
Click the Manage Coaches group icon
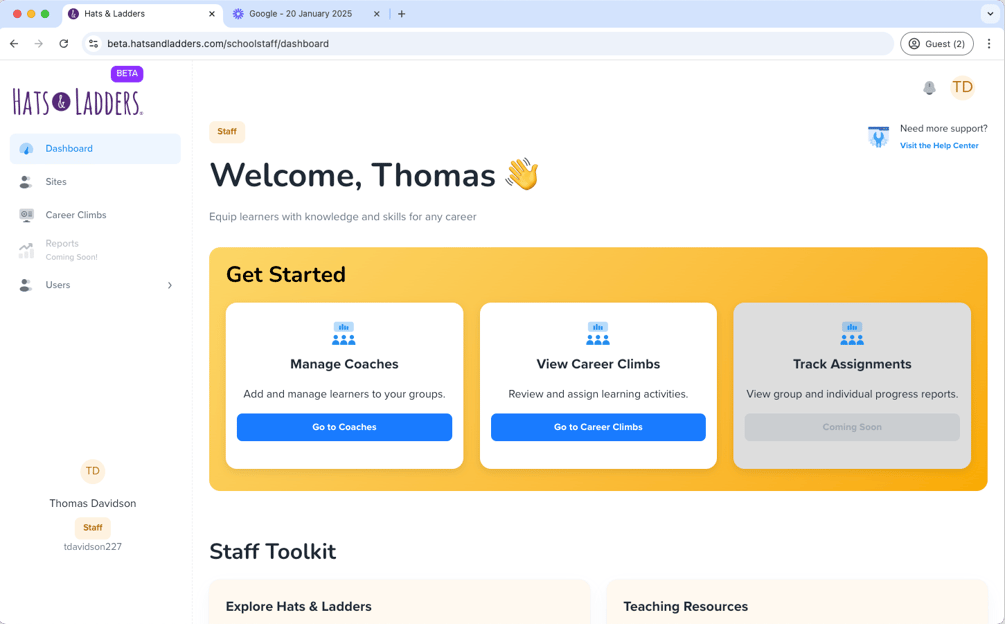tap(344, 334)
